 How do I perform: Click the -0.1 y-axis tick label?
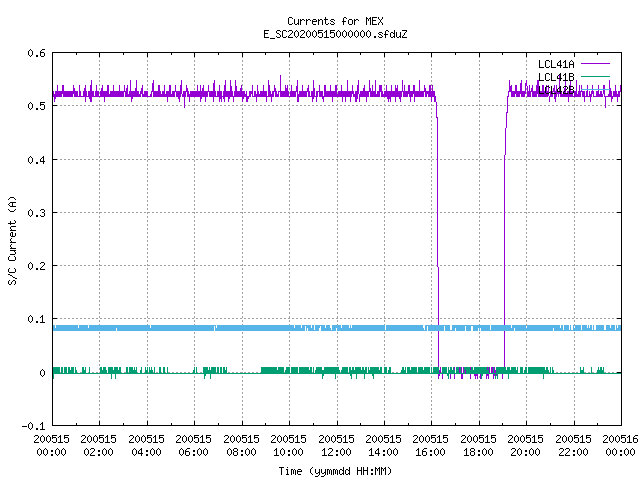pyautogui.click(x=33, y=426)
